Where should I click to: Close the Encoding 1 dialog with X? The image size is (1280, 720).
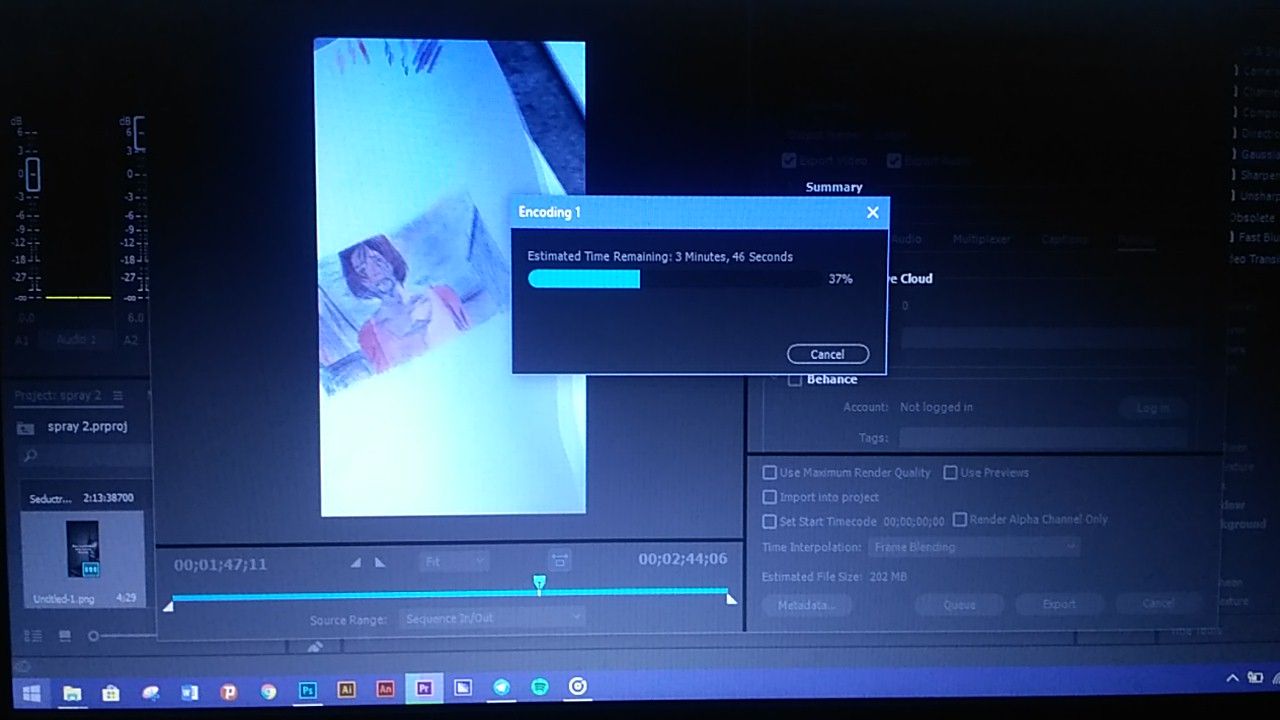[872, 212]
